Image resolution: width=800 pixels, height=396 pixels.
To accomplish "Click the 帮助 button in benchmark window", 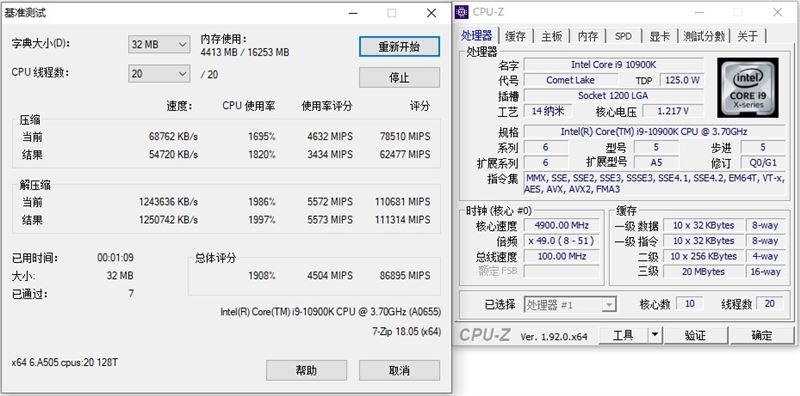I will point(306,370).
